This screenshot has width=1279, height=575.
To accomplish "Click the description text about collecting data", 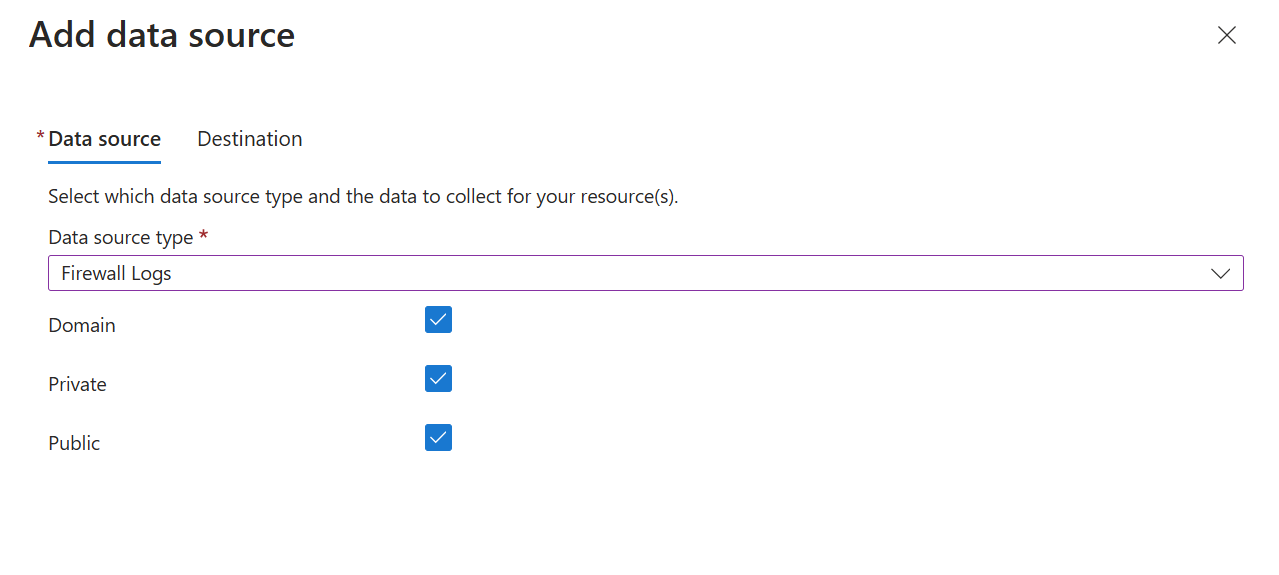I will [x=363, y=196].
